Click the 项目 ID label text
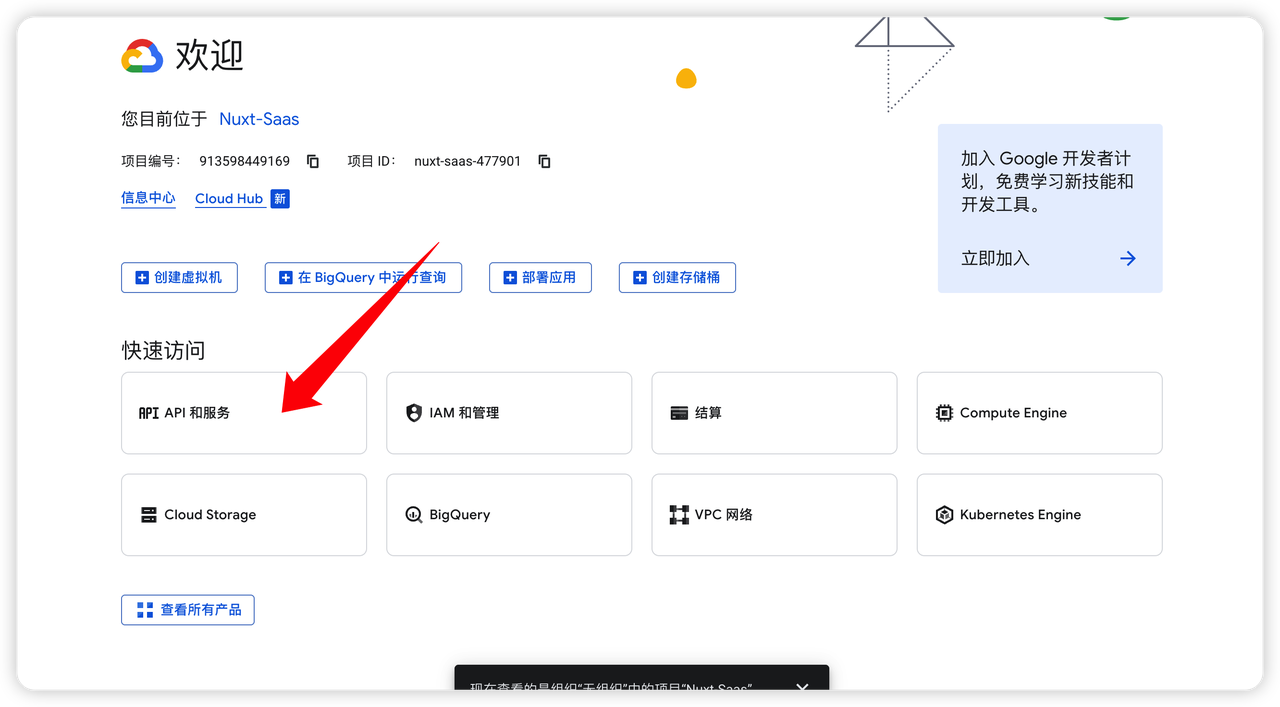The height and width of the screenshot is (707, 1280). [x=372, y=161]
